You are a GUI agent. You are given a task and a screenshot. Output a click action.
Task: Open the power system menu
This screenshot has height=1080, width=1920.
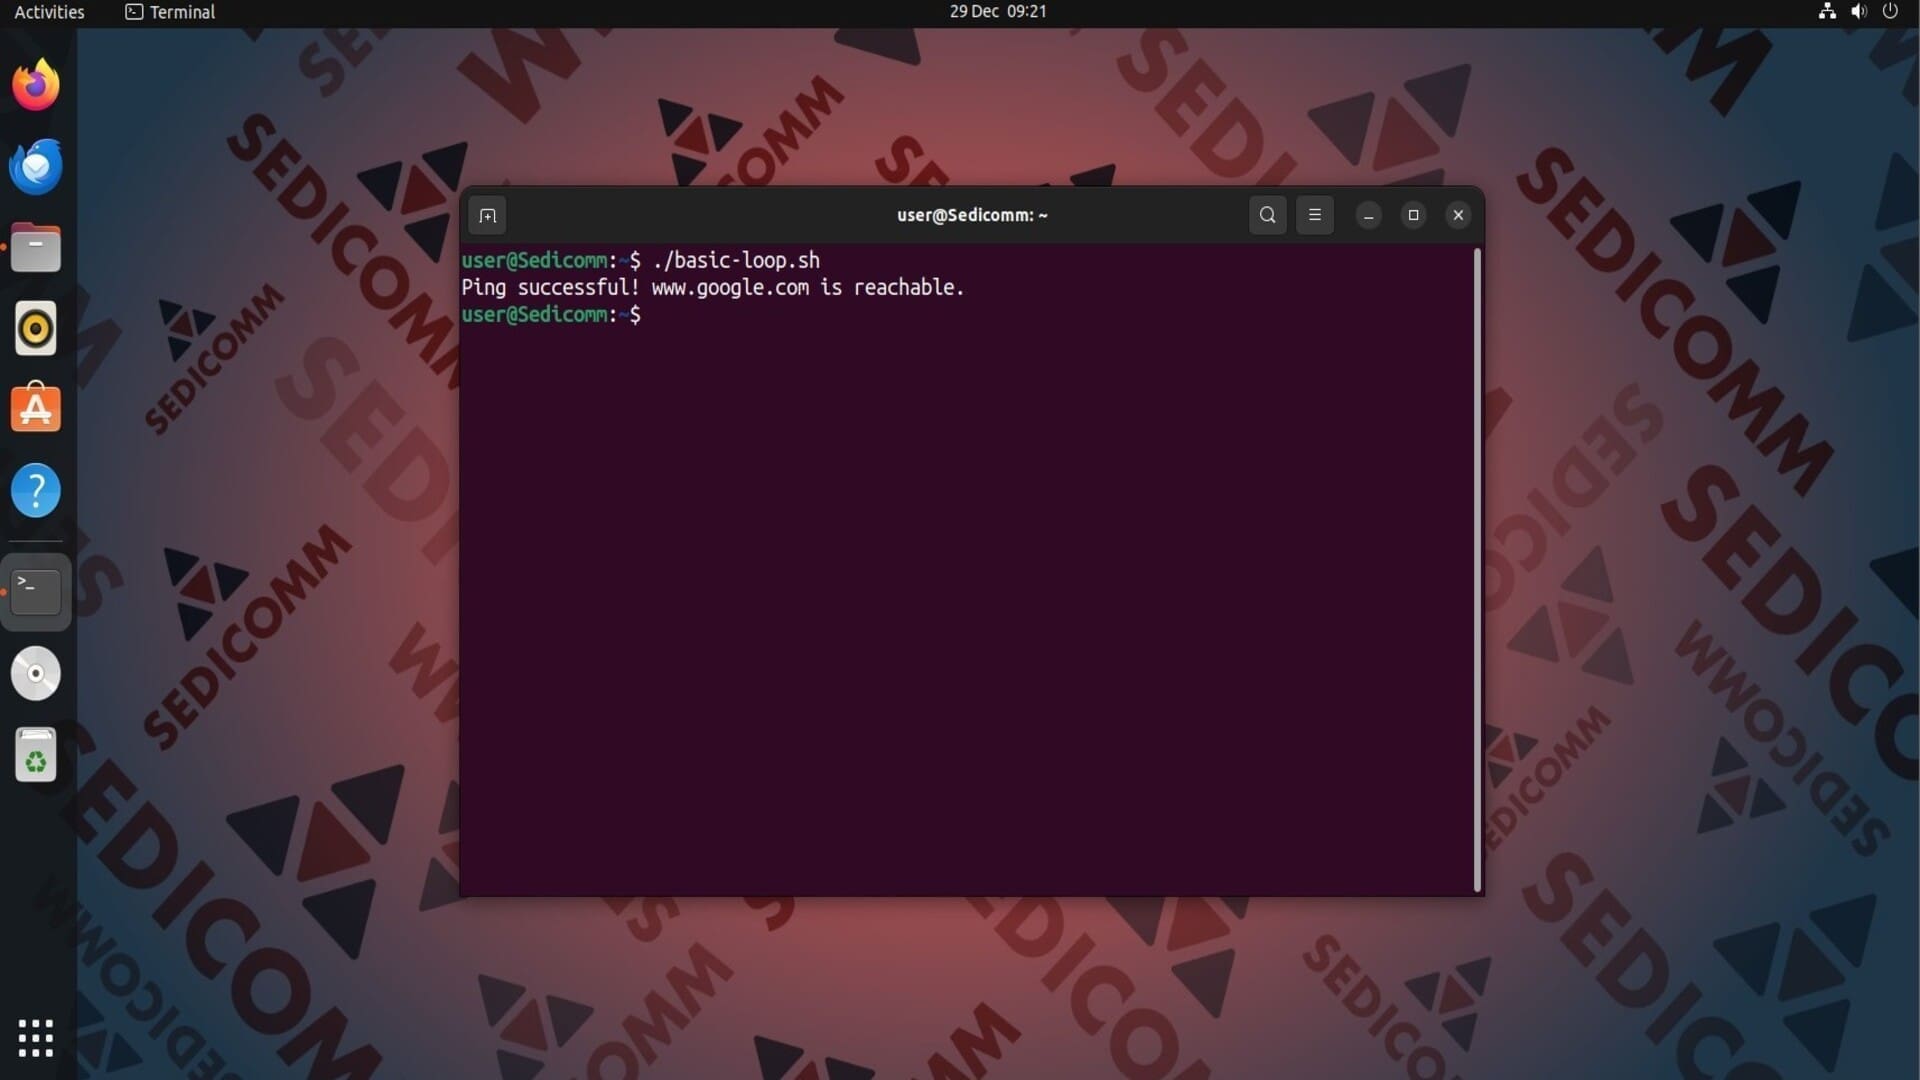pos(1890,12)
